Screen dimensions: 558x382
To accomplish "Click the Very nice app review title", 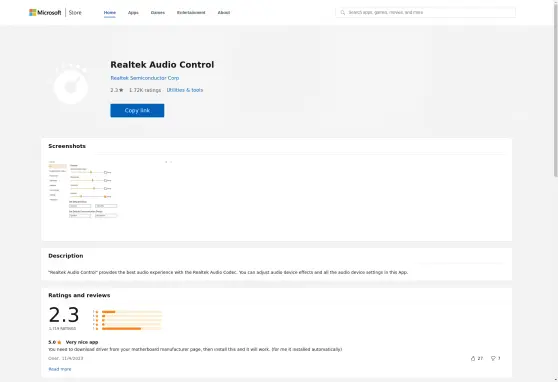I will [82, 342].
